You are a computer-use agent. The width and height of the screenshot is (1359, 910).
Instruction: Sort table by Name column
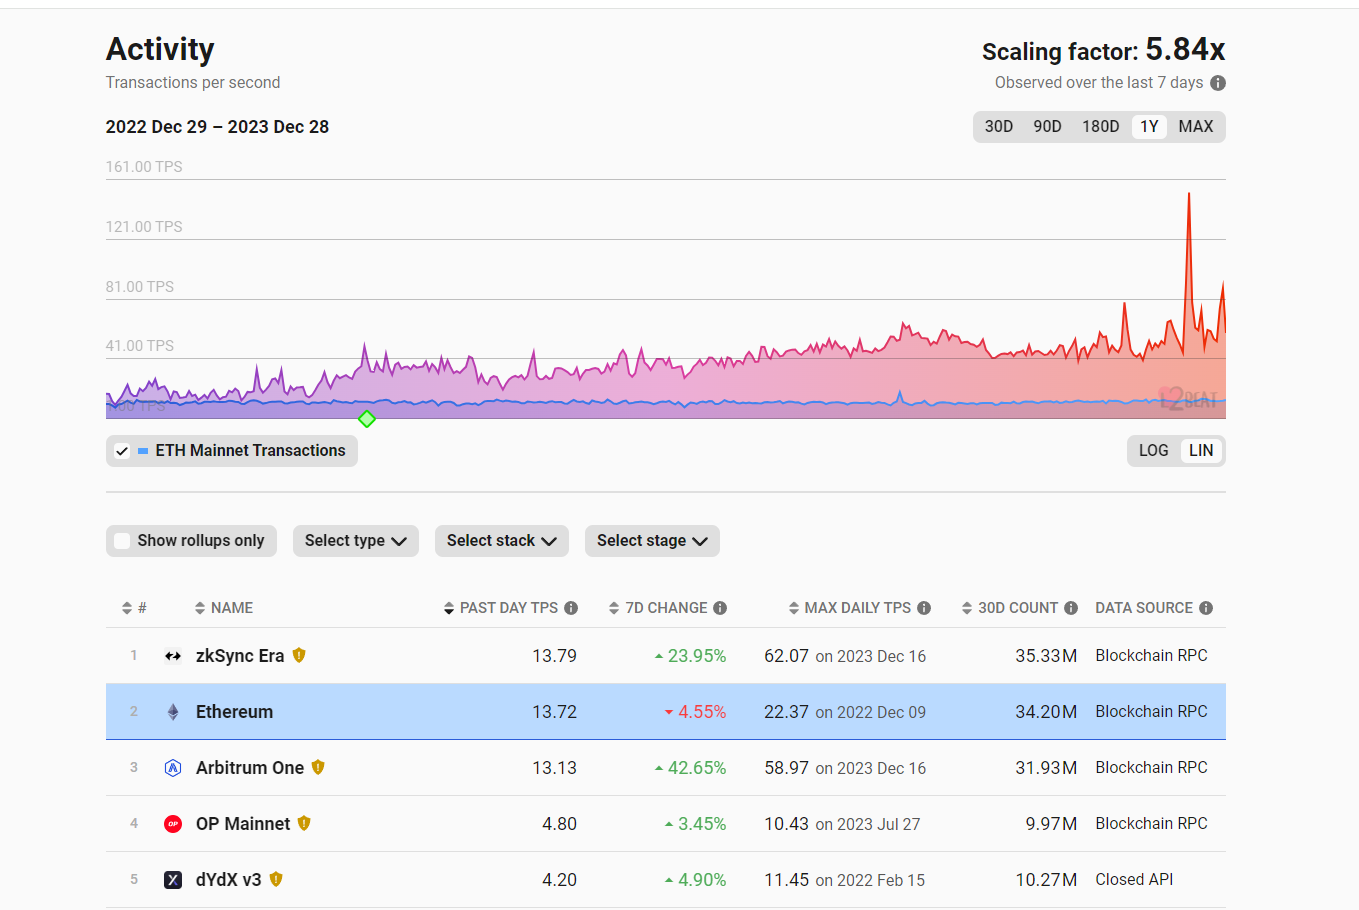click(224, 608)
